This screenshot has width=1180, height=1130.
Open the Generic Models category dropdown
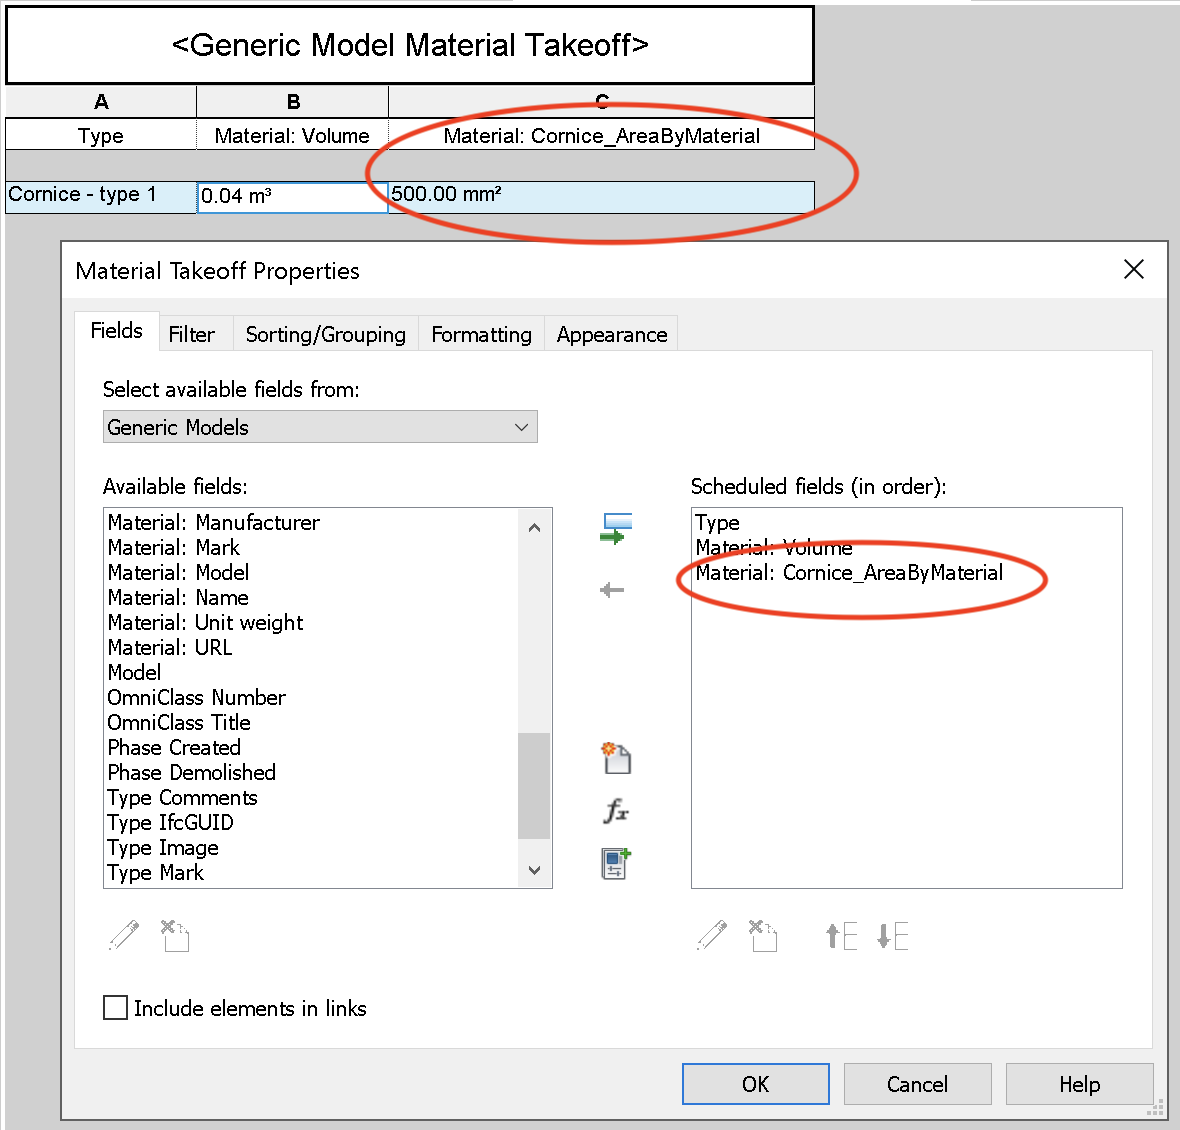521,427
